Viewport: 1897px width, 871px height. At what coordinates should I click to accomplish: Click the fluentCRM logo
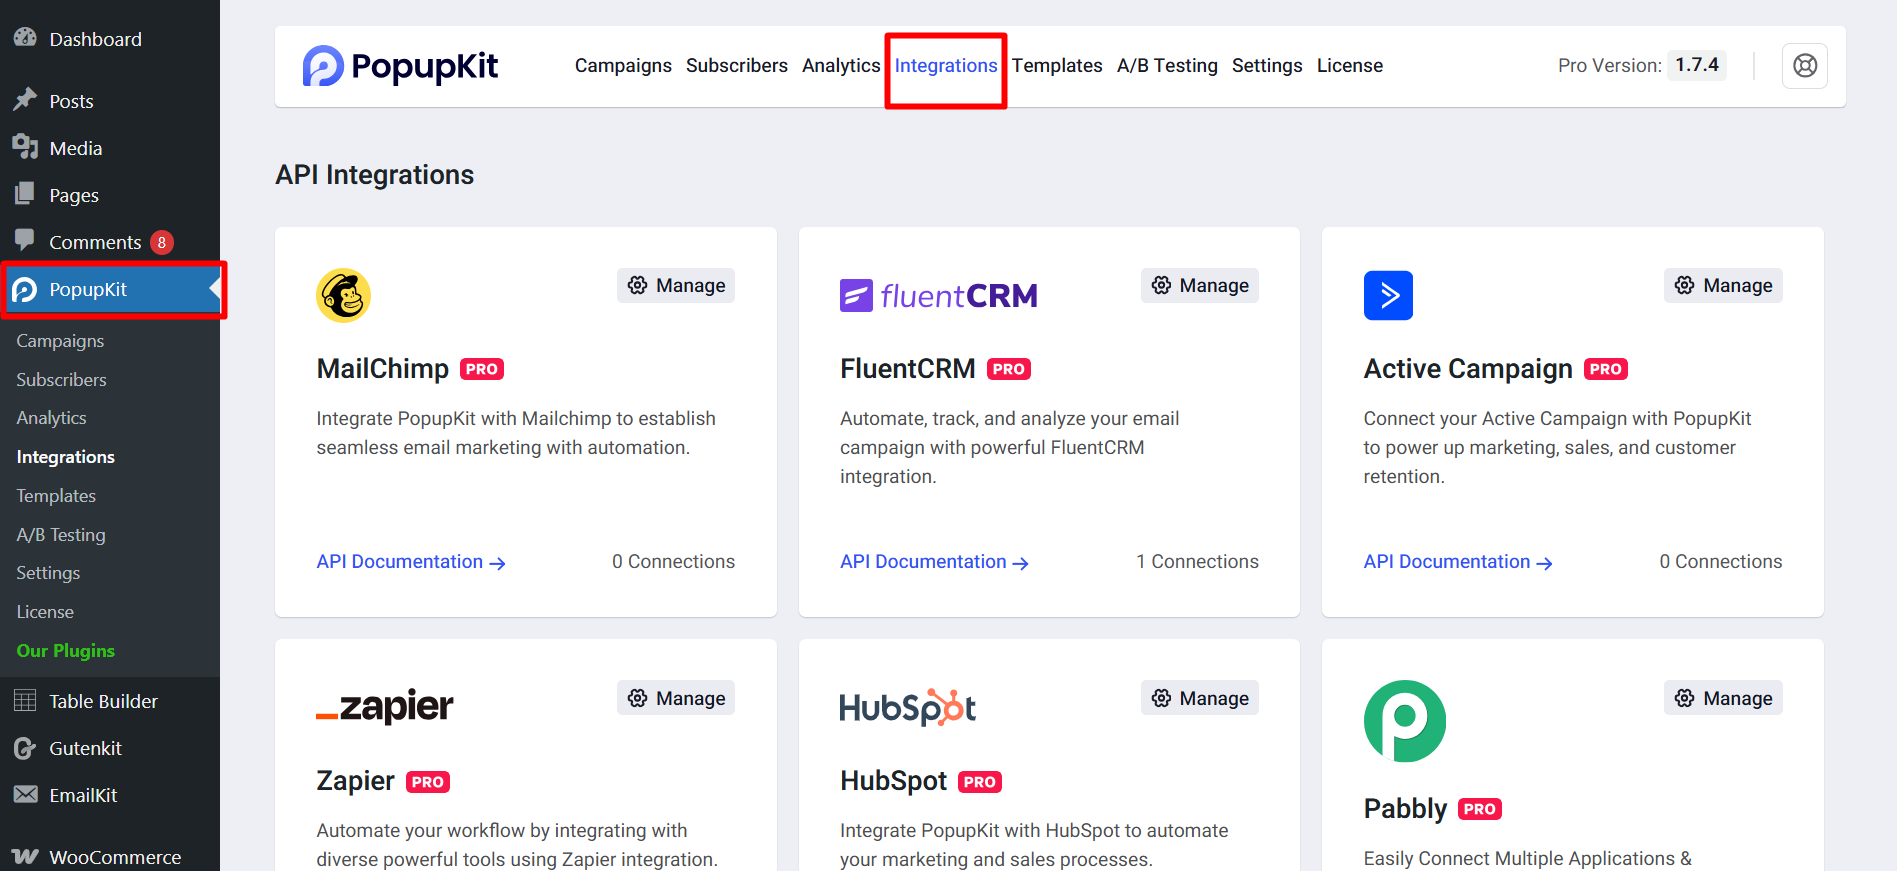[x=938, y=296]
